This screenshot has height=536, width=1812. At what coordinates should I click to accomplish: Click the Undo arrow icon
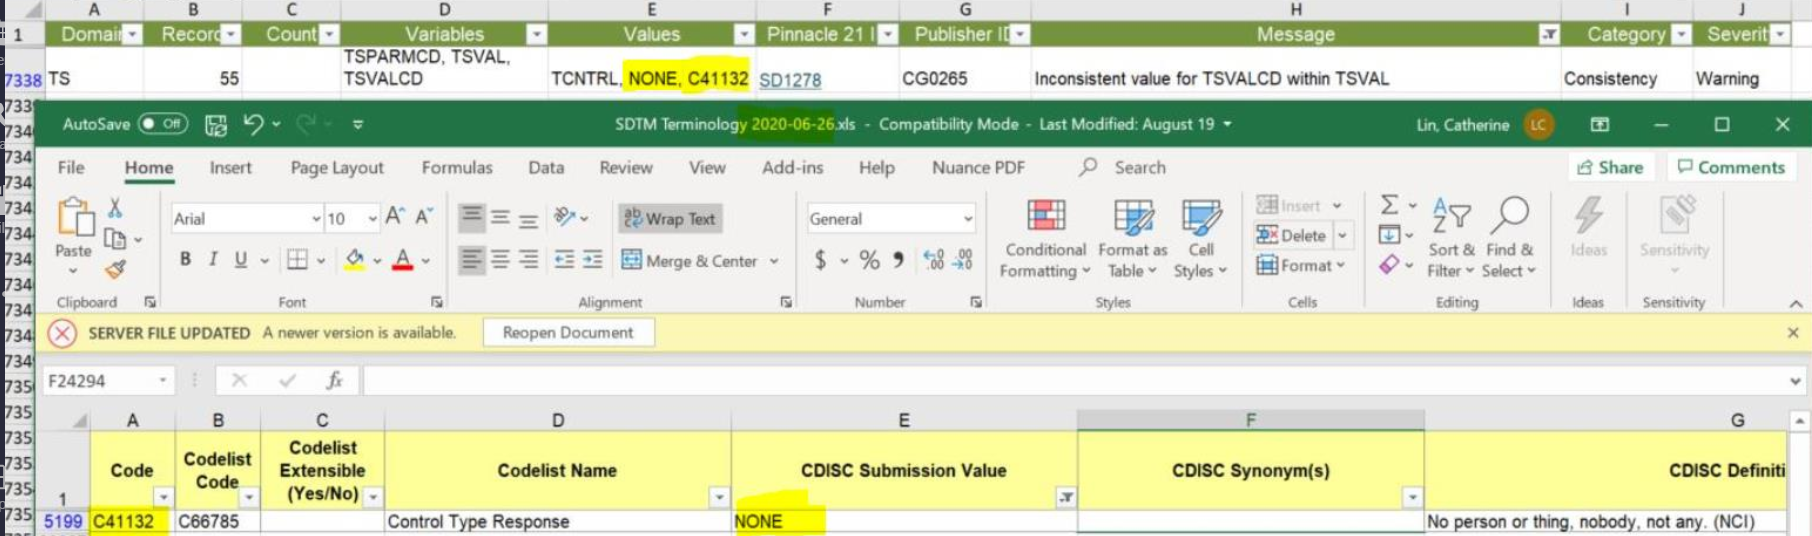[253, 124]
